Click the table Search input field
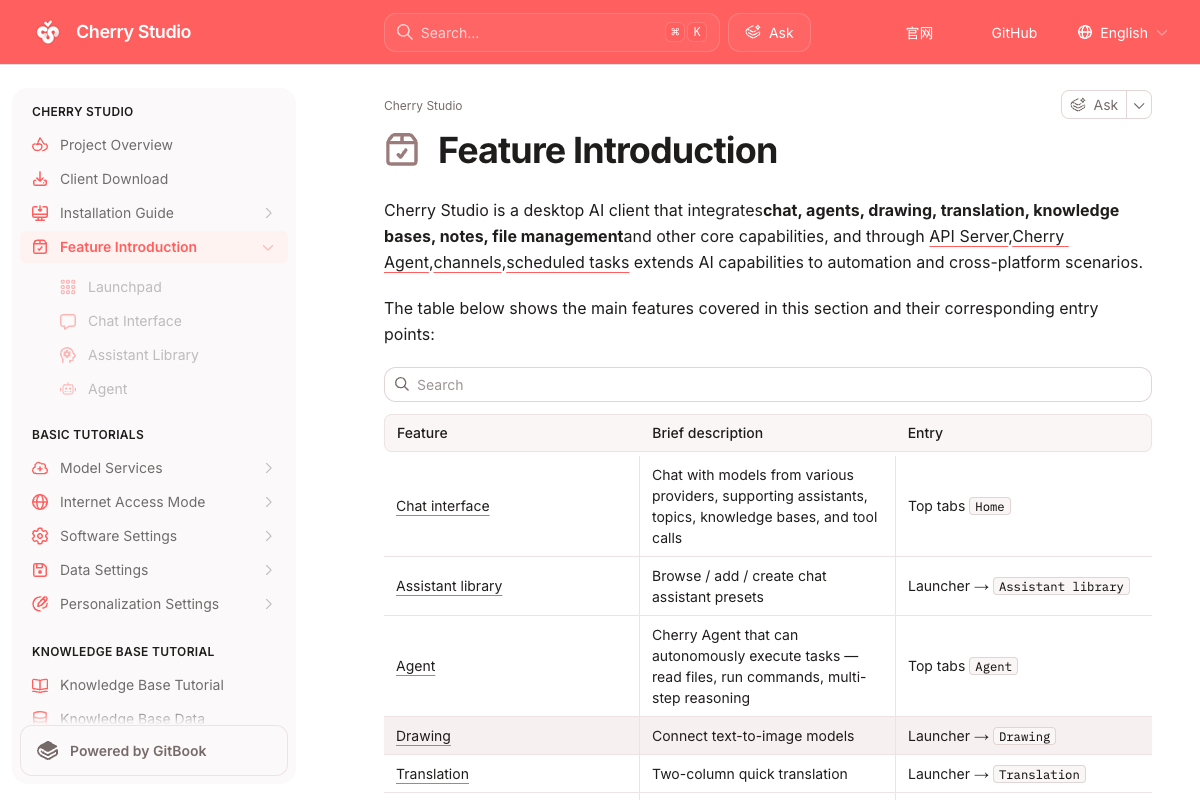 [x=767, y=384]
